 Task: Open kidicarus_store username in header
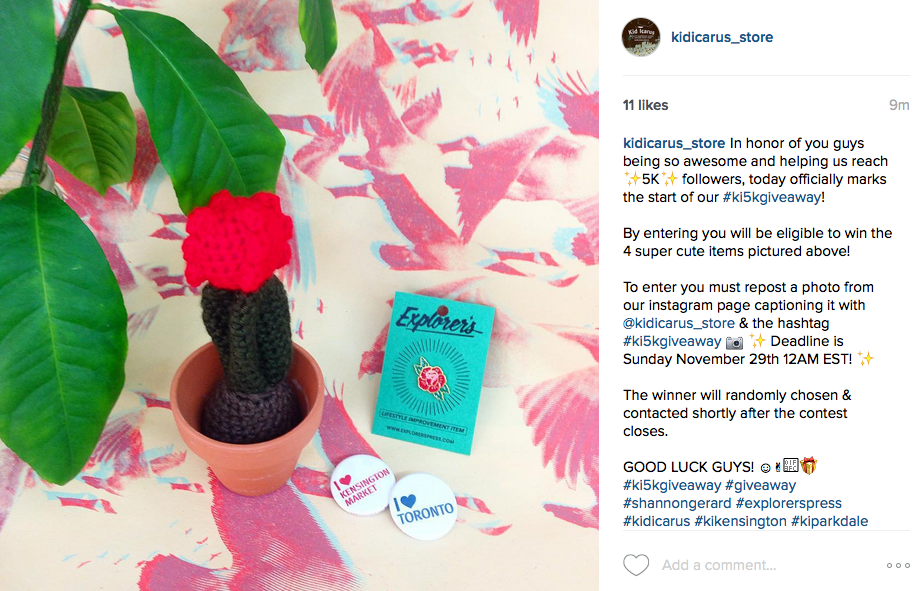coord(721,37)
